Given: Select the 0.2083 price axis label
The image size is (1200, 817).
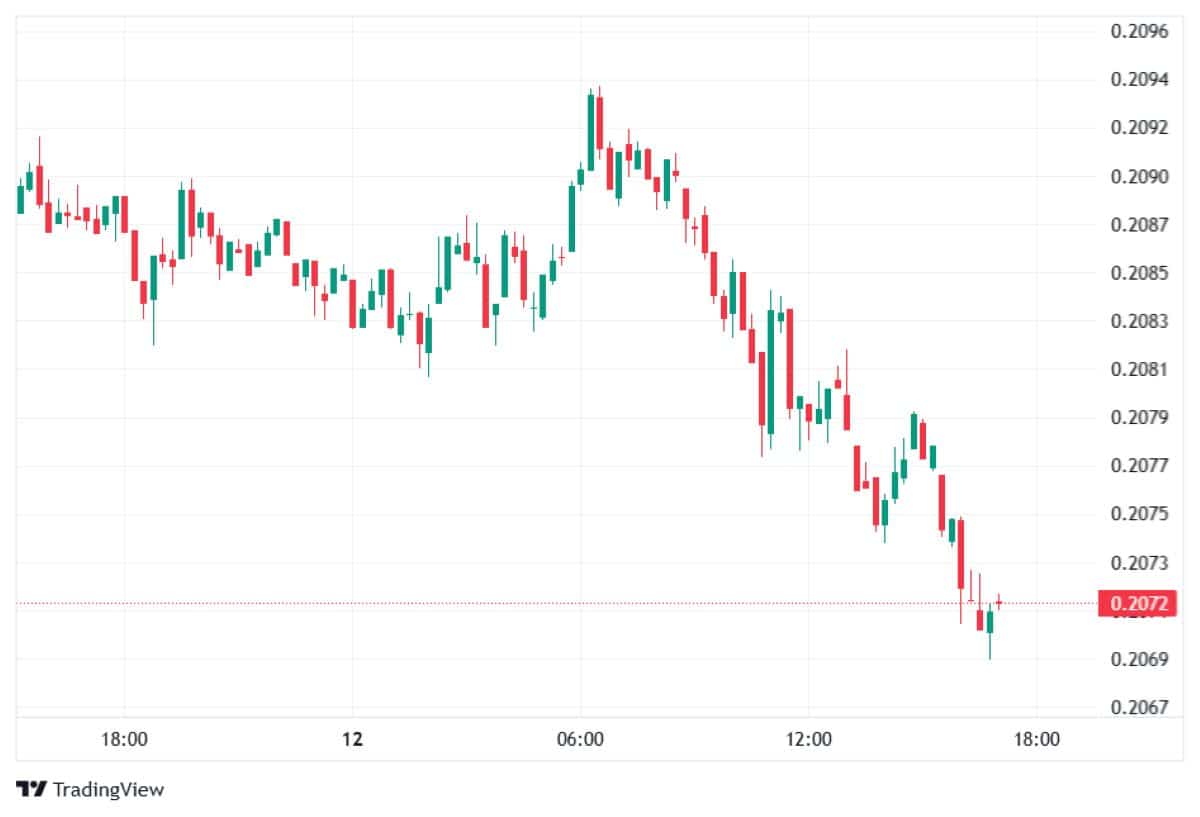Looking at the screenshot, I should [x=1139, y=321].
